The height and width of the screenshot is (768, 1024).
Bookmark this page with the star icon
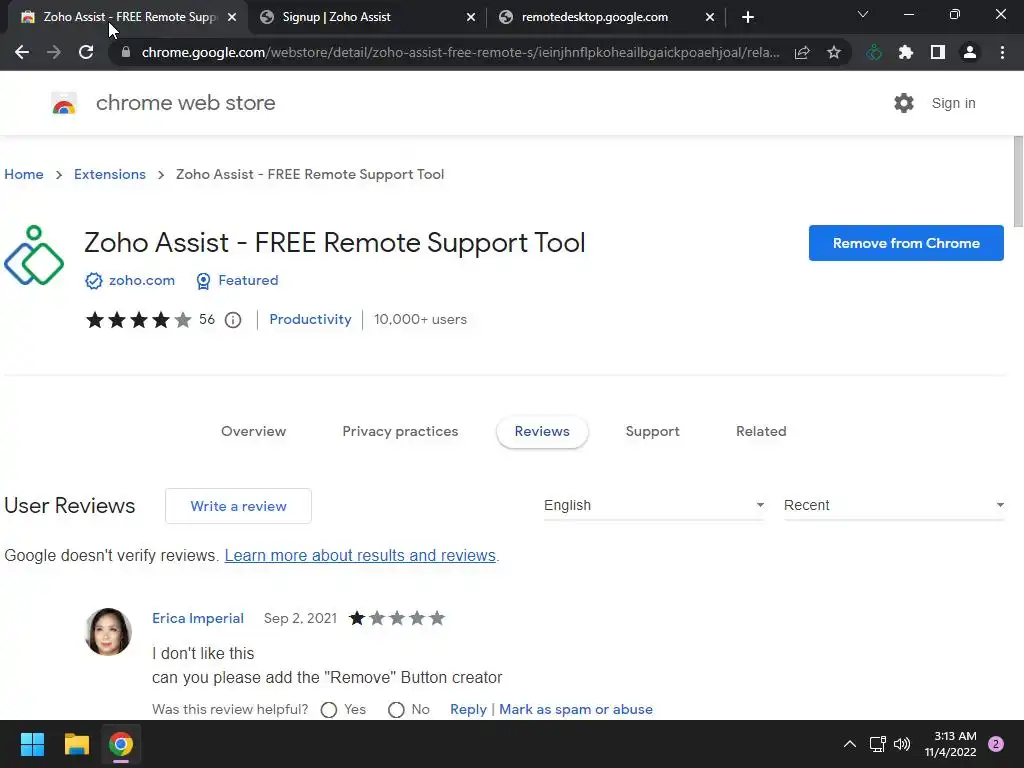click(834, 52)
